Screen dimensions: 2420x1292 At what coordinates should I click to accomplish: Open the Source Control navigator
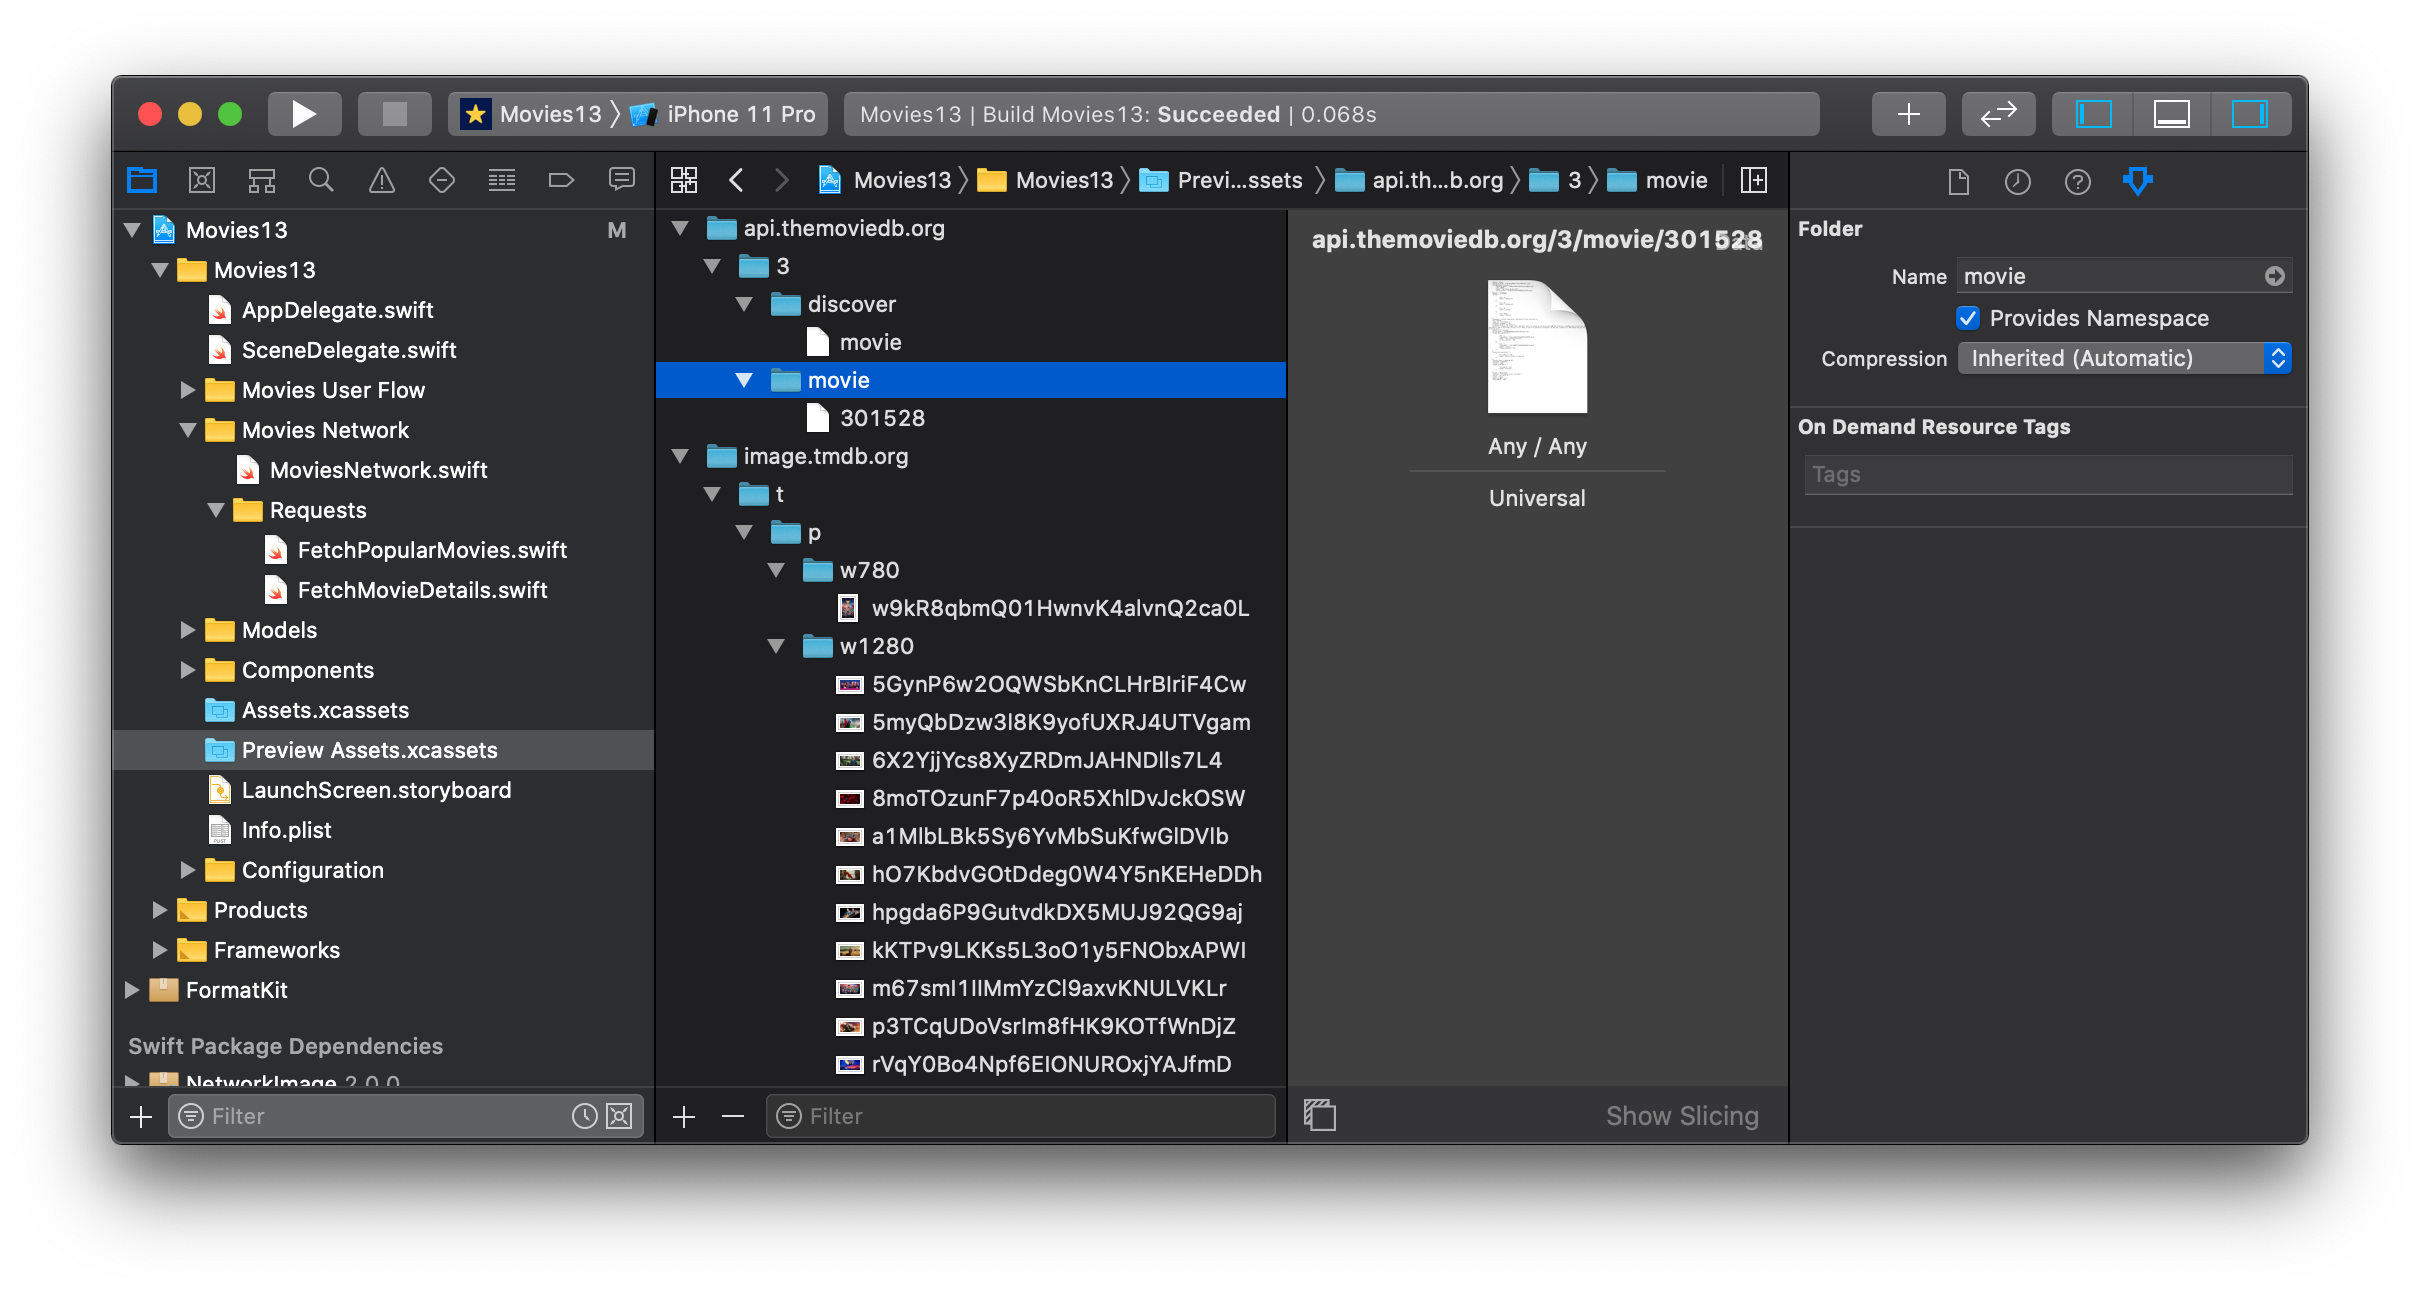[201, 180]
